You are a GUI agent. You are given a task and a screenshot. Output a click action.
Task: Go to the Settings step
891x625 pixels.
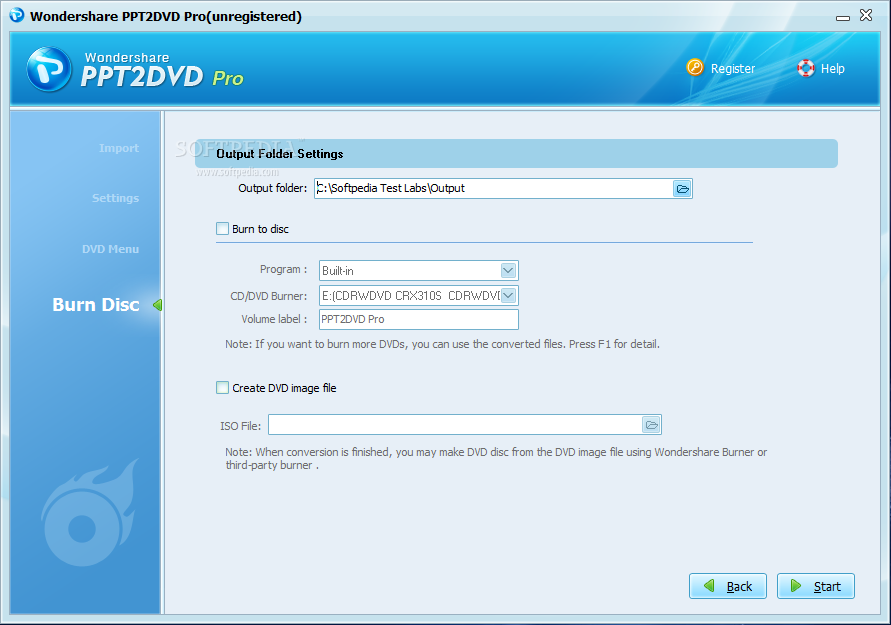click(x=115, y=198)
